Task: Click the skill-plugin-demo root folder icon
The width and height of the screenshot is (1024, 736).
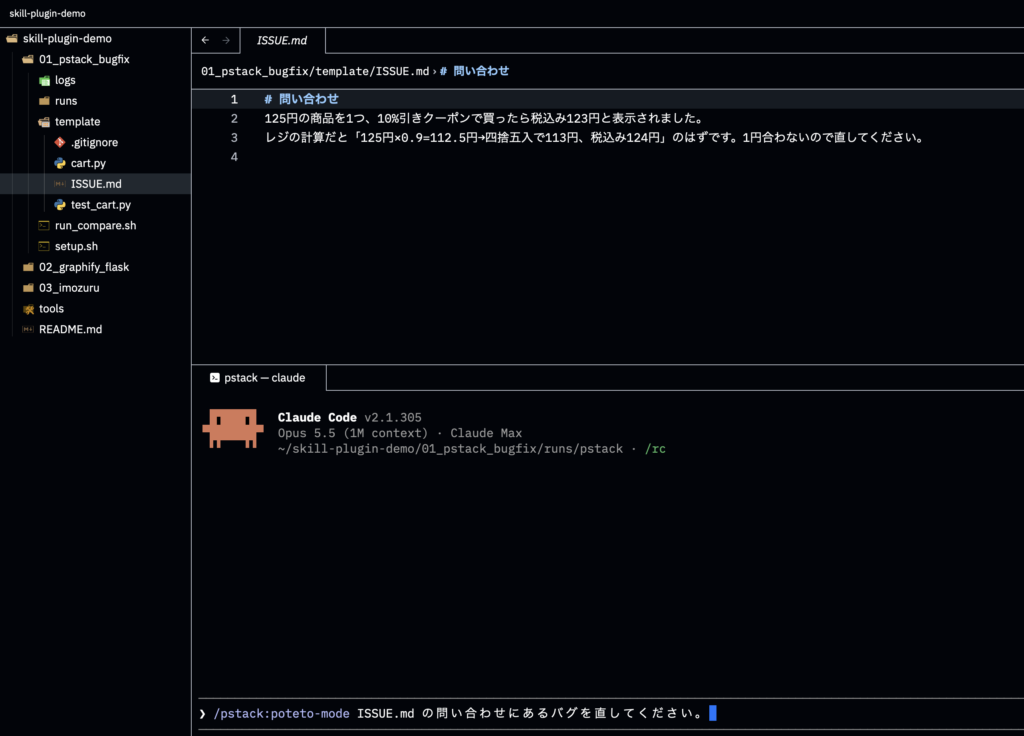Action: [x=12, y=39]
